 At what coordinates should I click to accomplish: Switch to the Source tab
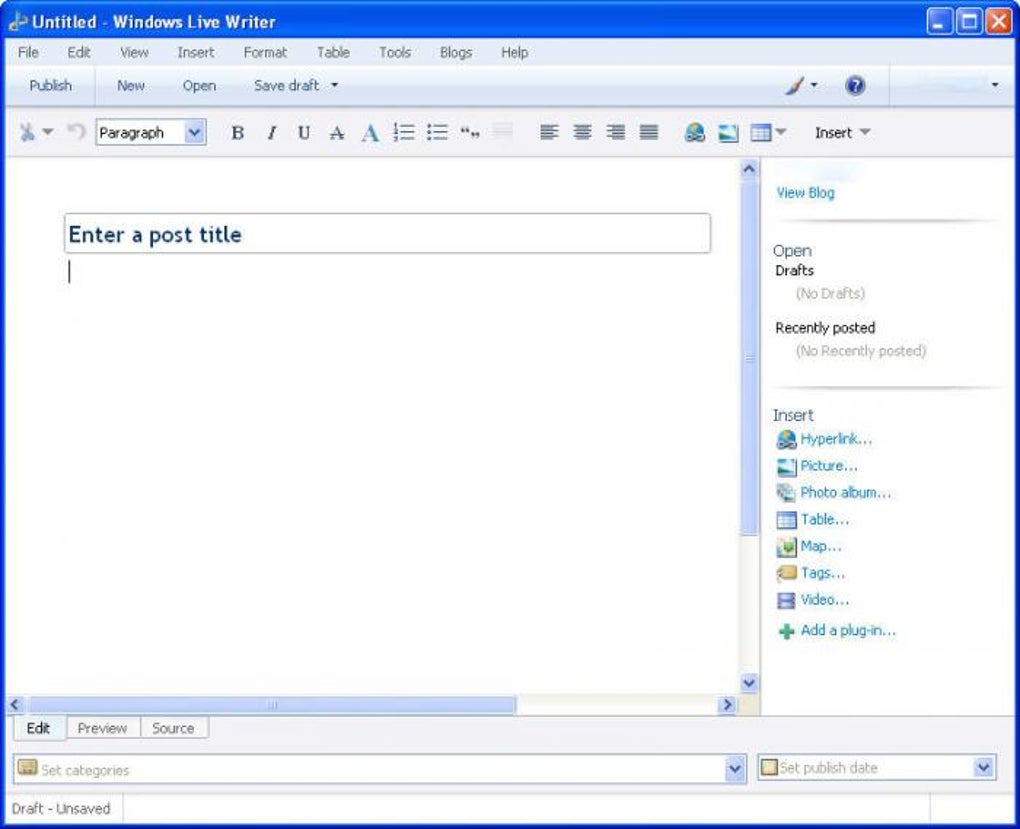(173, 728)
